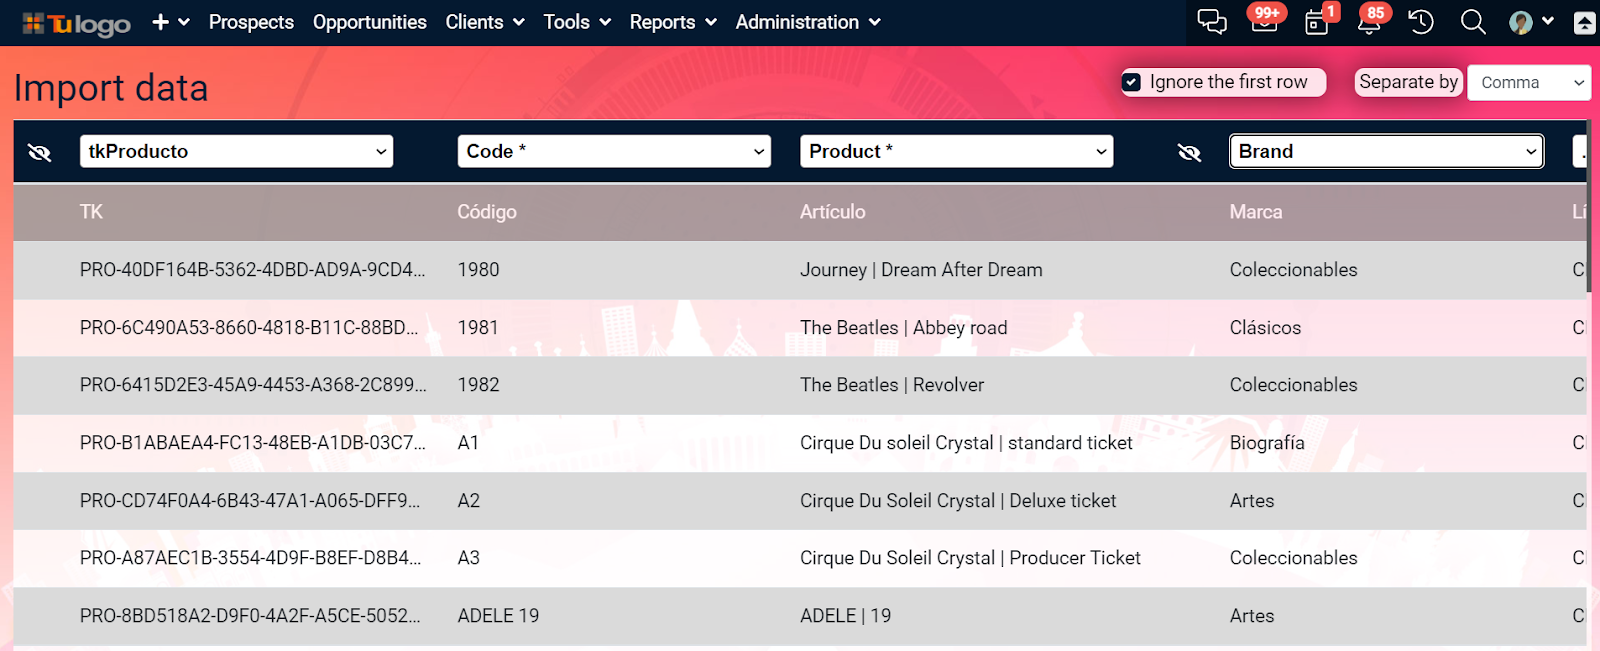Click the Ignore the first row label
The width and height of the screenshot is (1600, 651).
[1228, 82]
